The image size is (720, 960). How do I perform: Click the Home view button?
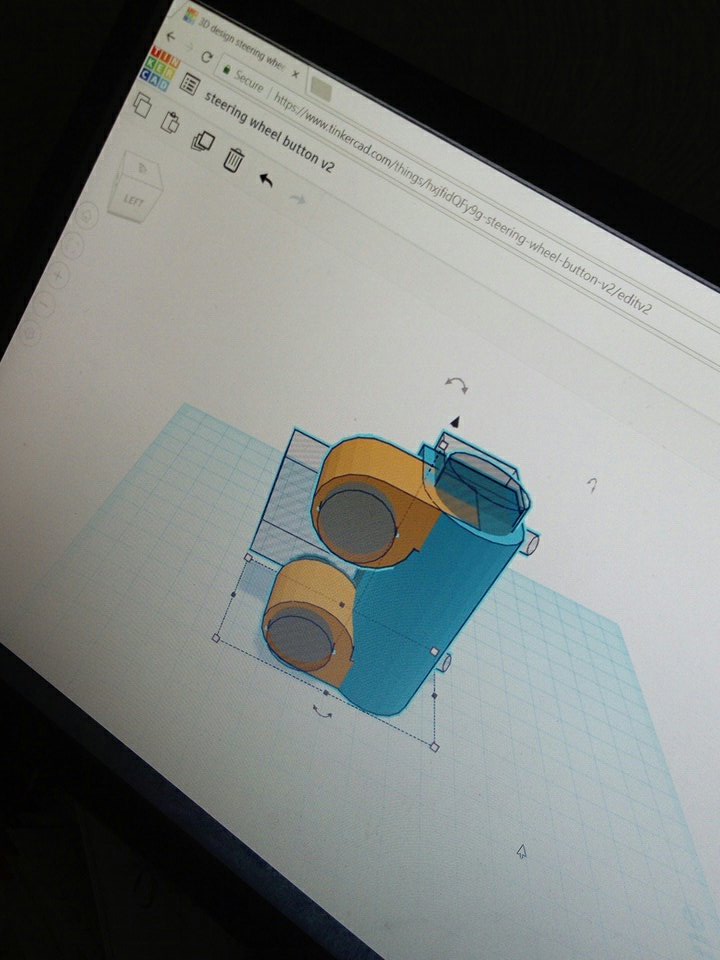click(x=88, y=215)
